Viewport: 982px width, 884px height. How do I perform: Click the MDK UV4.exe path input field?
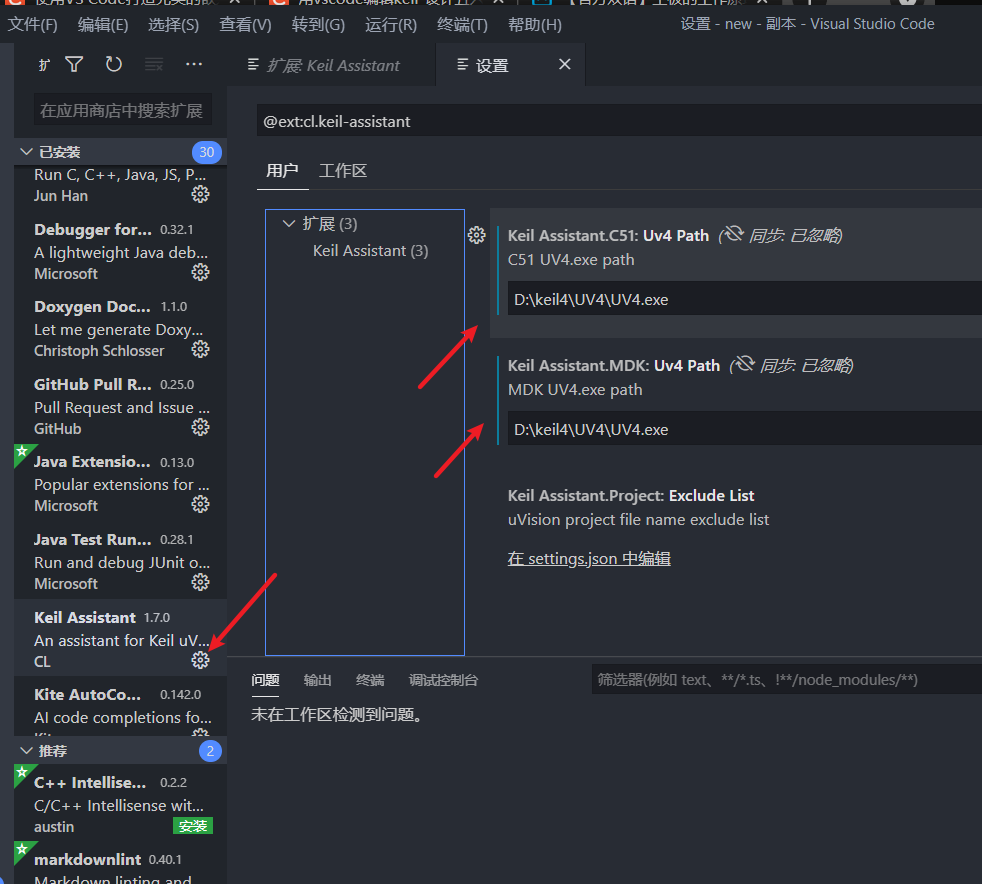point(745,429)
